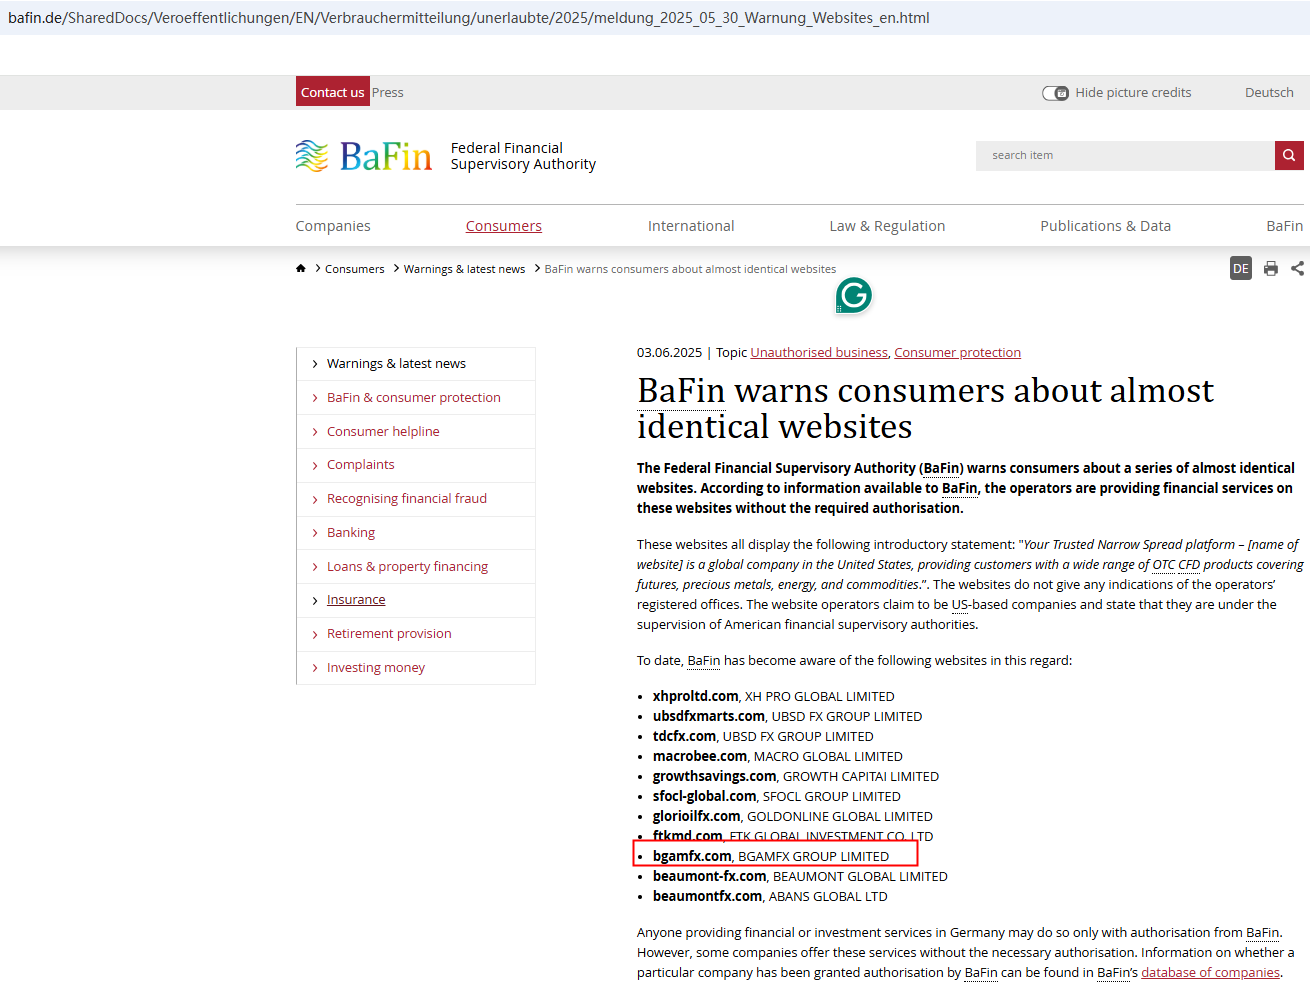Open the International main menu
The height and width of the screenshot is (986, 1310).
click(x=691, y=226)
